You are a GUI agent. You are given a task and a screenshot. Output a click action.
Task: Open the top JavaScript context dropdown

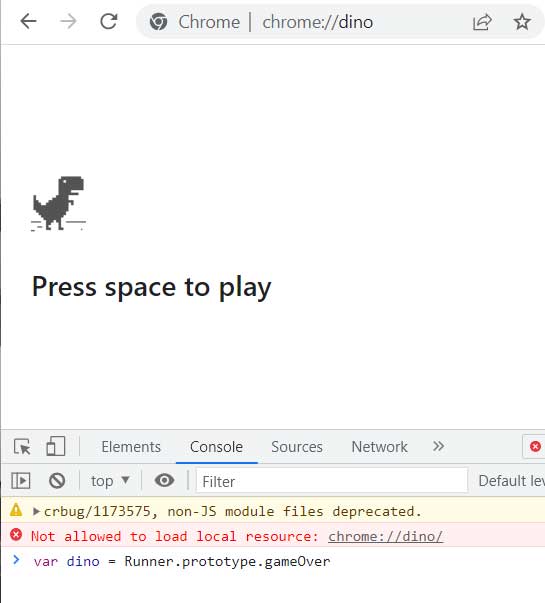coord(110,481)
